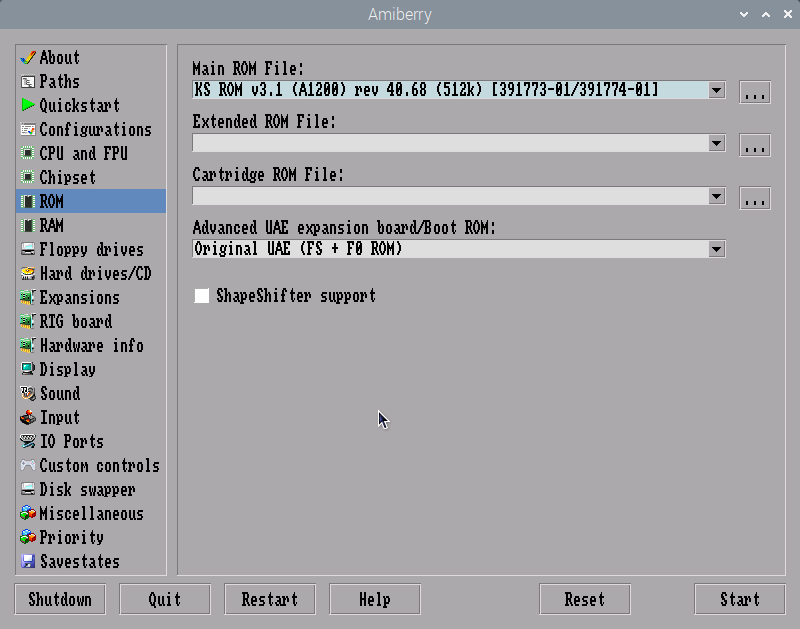Click the RAM module icon
The height and width of the screenshot is (629, 800).
point(28,225)
